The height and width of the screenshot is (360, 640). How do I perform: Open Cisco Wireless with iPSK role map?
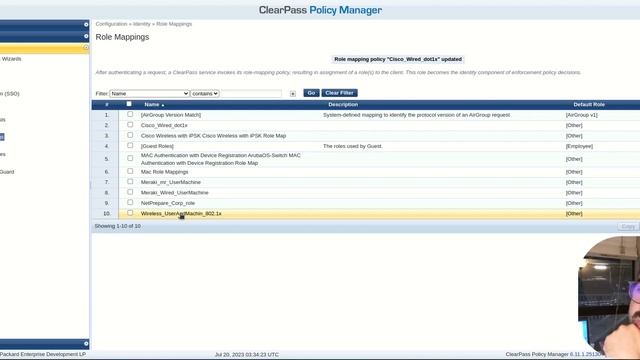(x=213, y=136)
